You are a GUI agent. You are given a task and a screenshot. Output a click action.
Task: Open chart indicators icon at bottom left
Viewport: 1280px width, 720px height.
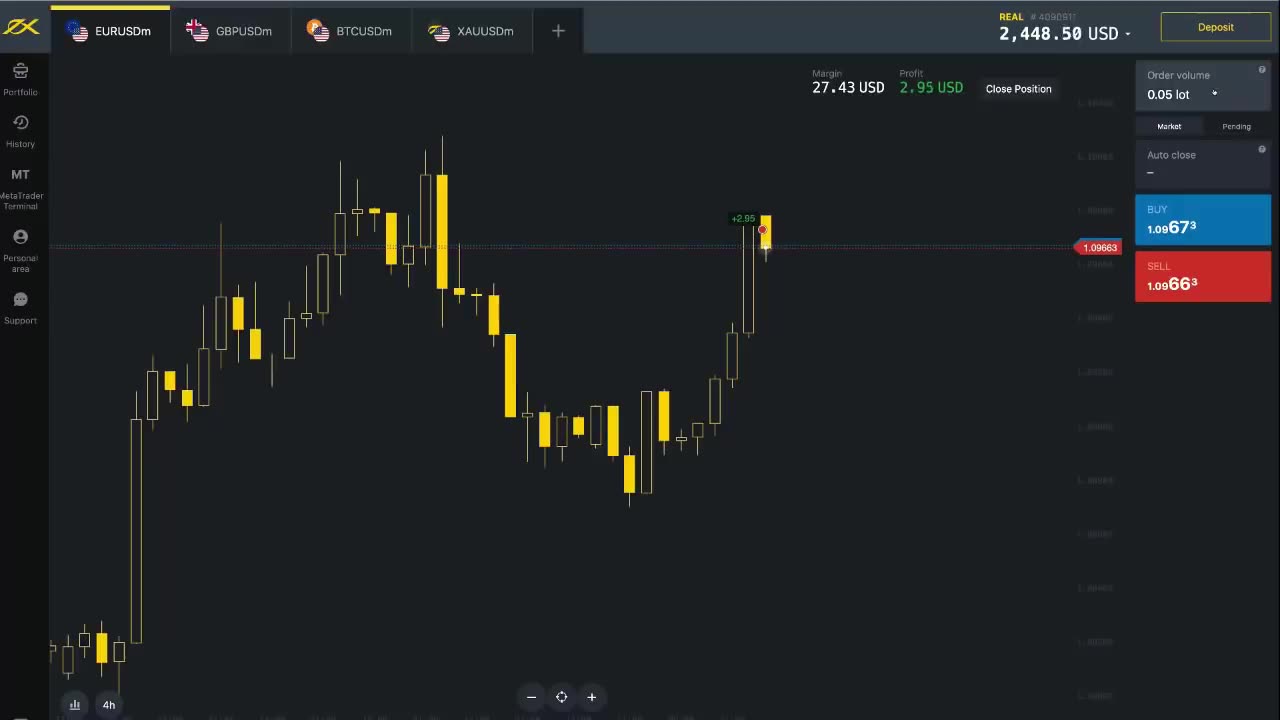click(75, 704)
